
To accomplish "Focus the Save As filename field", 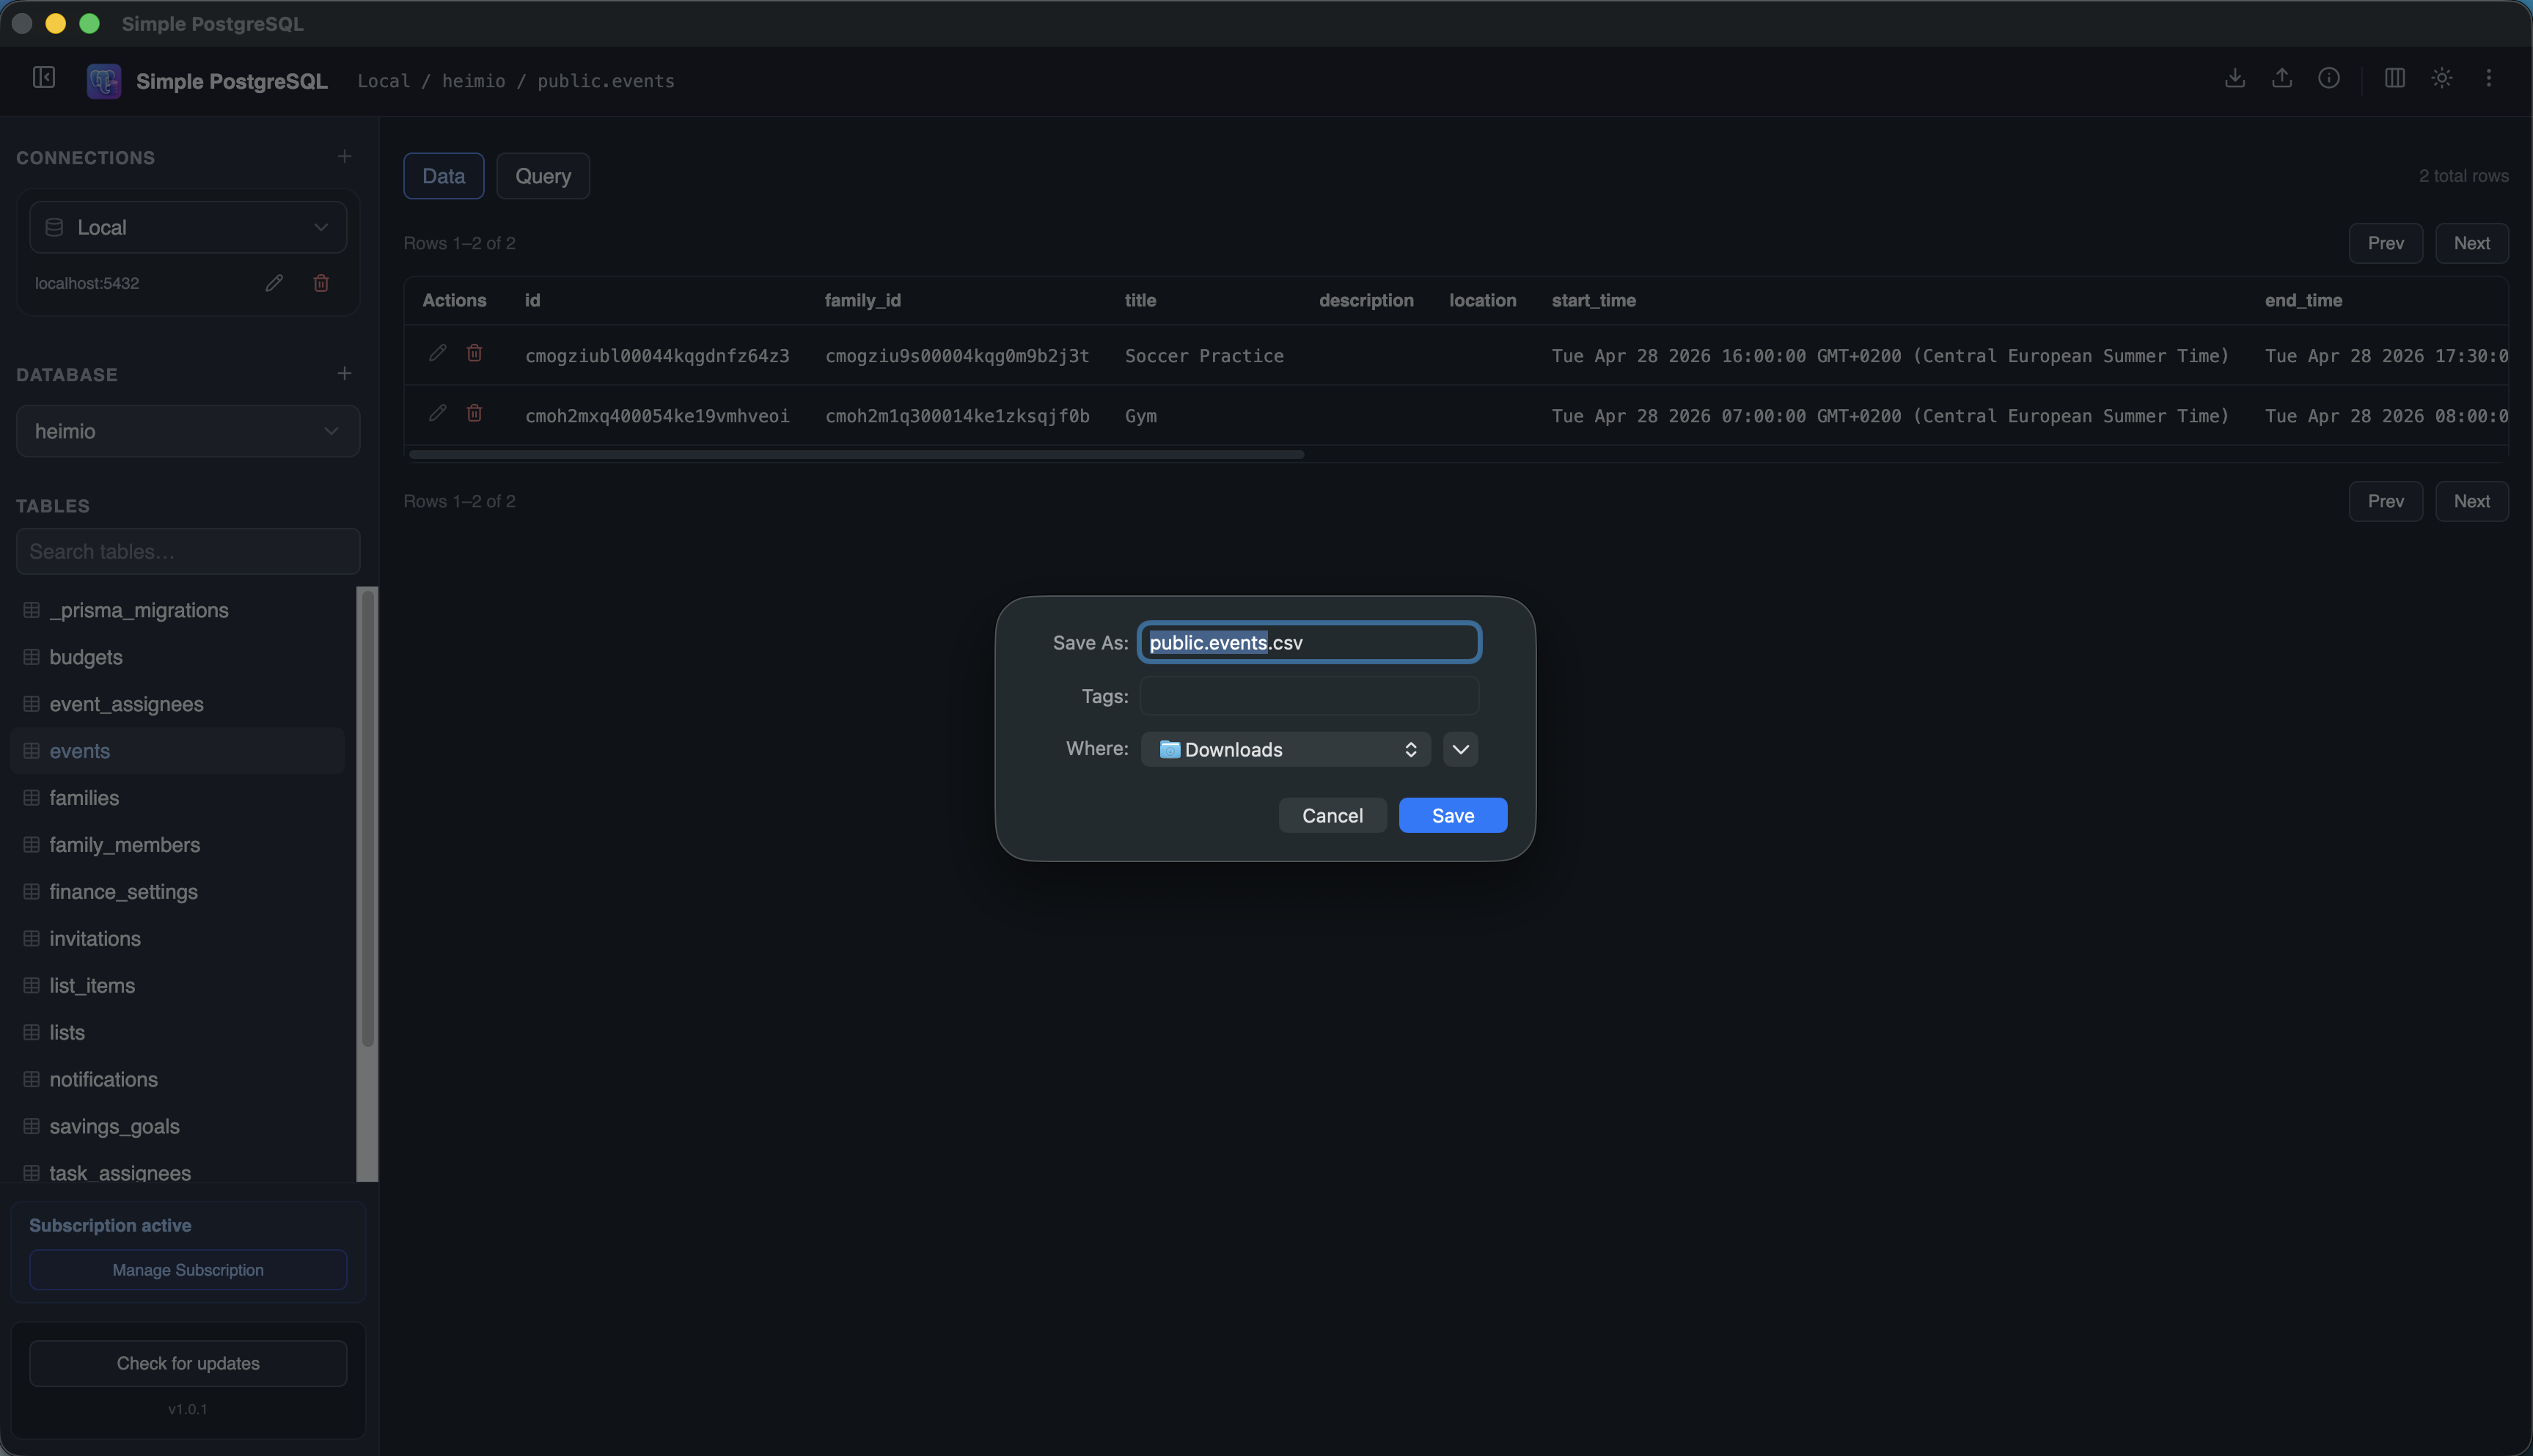I will point(1309,642).
